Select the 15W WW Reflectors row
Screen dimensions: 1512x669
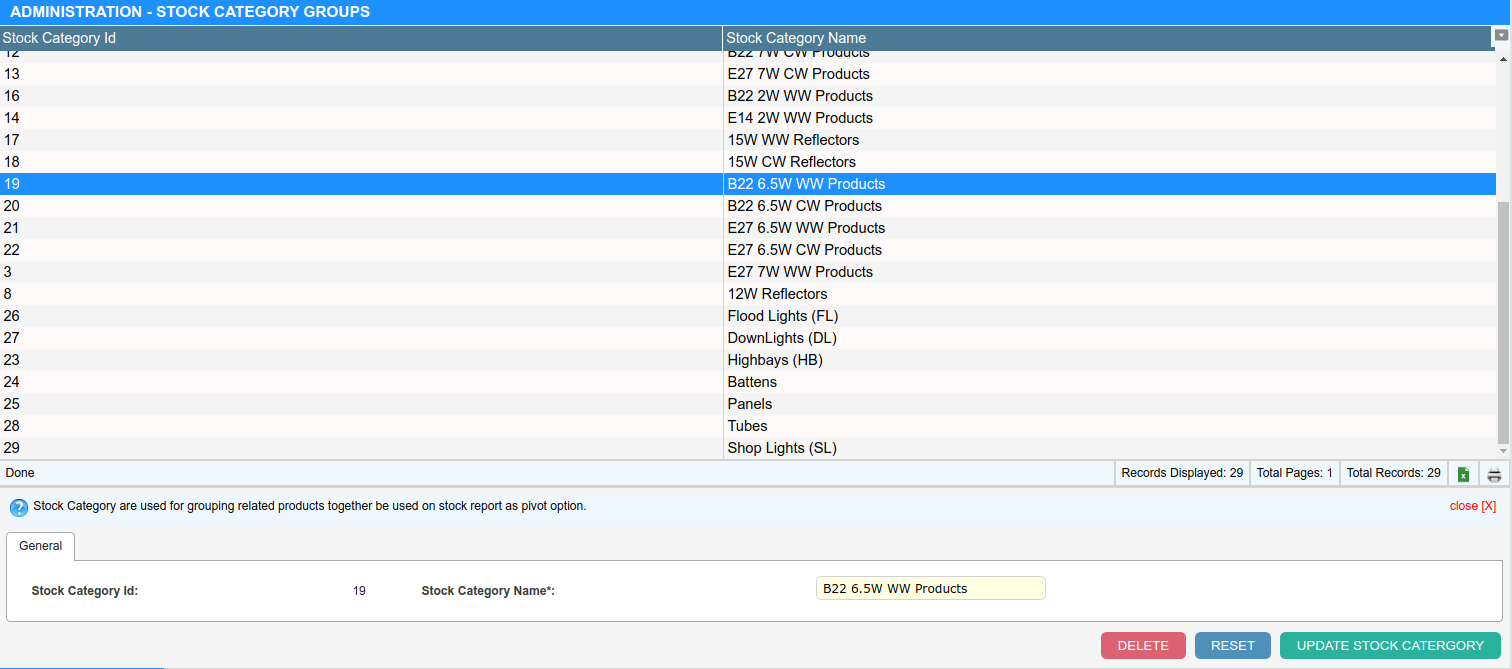pyautogui.click(x=792, y=140)
